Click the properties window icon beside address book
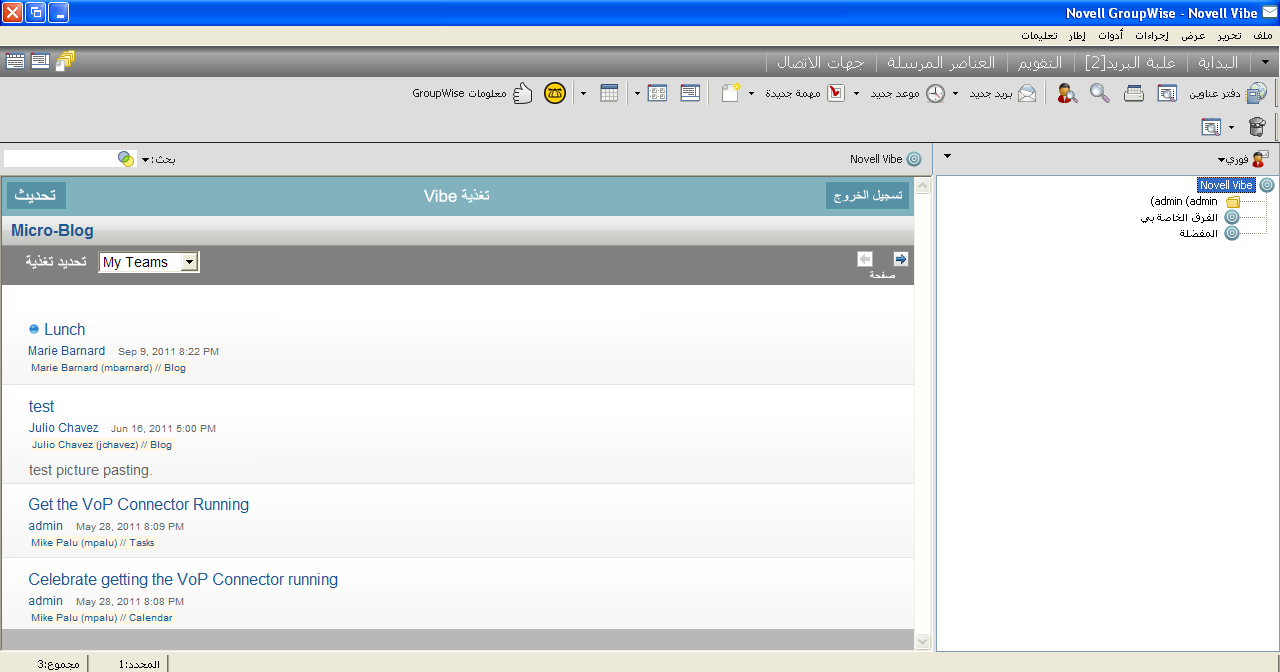The width and height of the screenshot is (1280, 672). (1167, 93)
